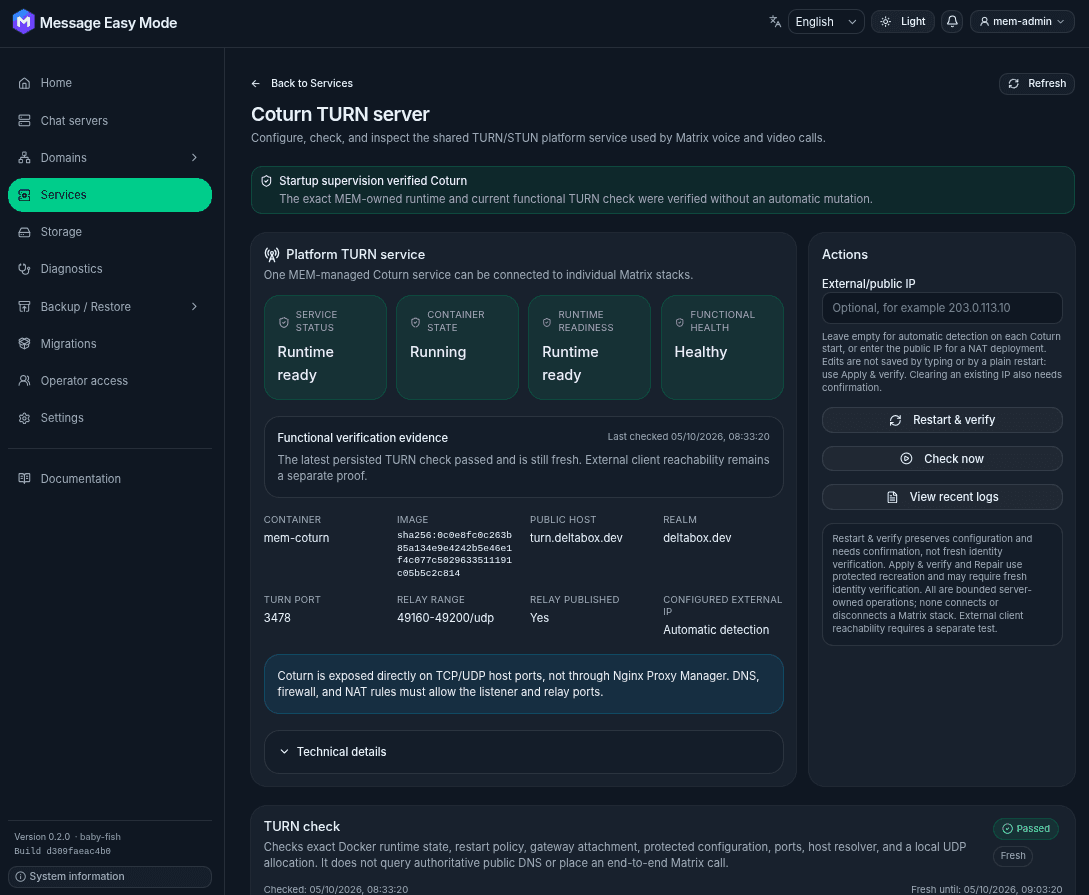Click the Fresh until timestamp
The width and height of the screenshot is (1089, 895).
[986, 889]
